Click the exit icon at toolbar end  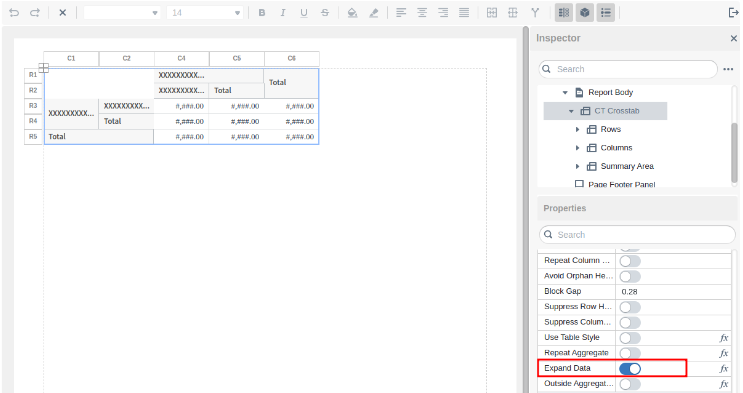(x=733, y=13)
